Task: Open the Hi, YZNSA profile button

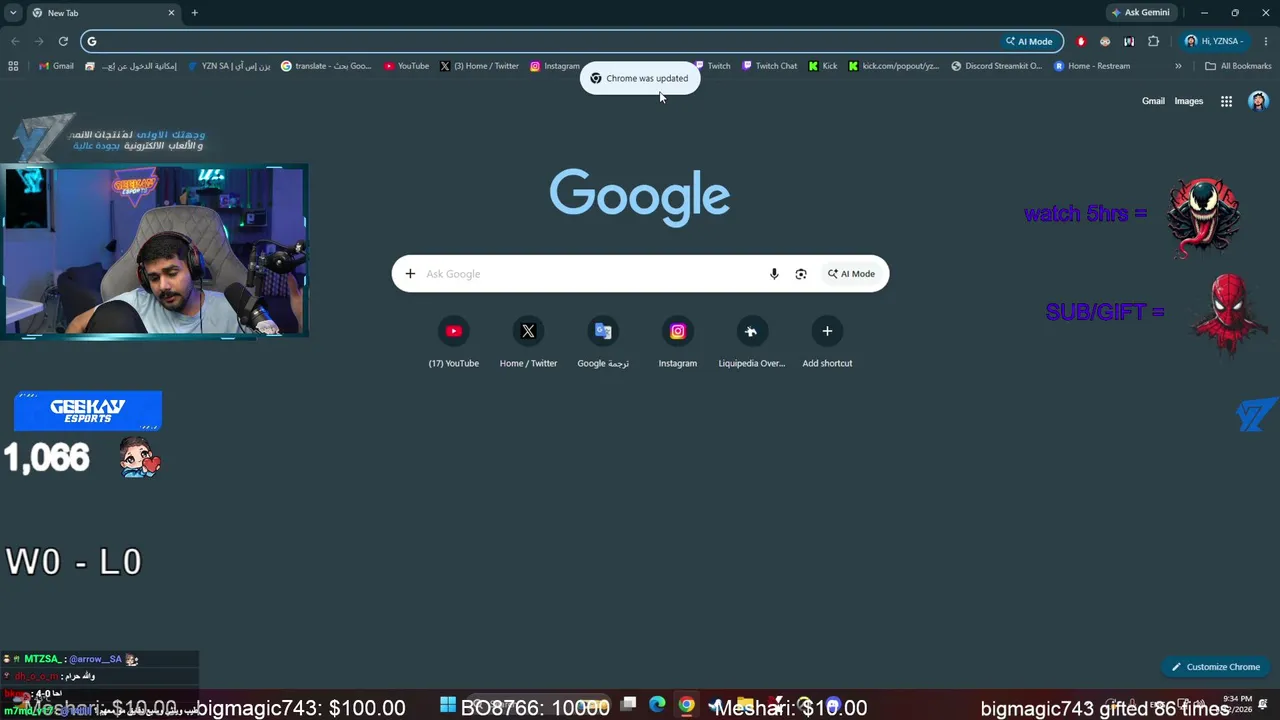Action: click(1214, 41)
